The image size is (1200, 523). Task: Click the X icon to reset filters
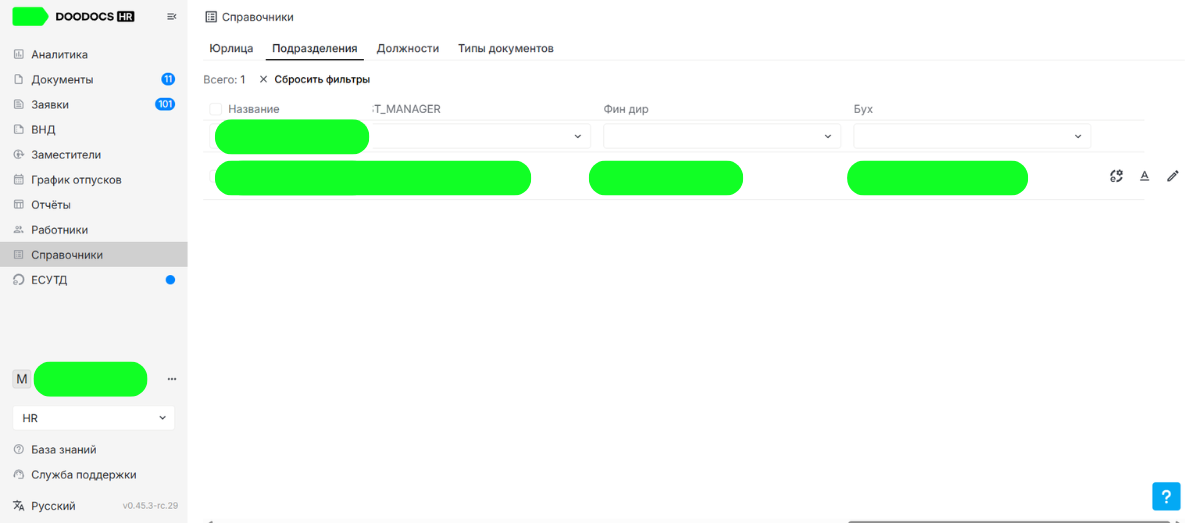tap(264, 79)
